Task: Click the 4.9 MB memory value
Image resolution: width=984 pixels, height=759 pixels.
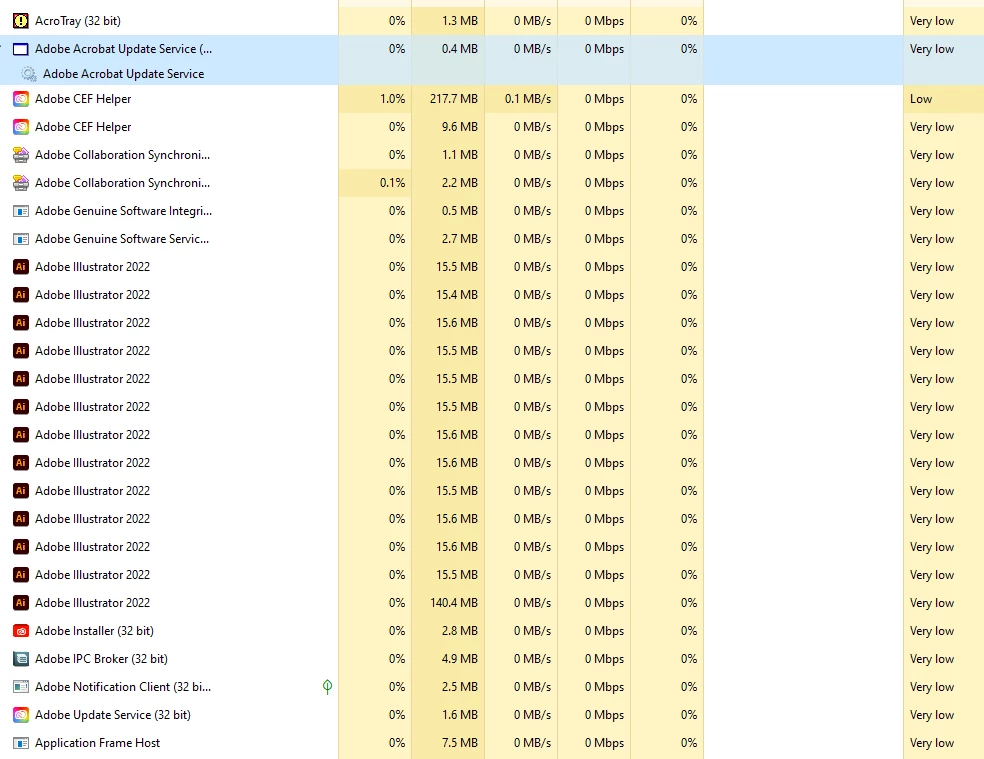Action: (459, 659)
